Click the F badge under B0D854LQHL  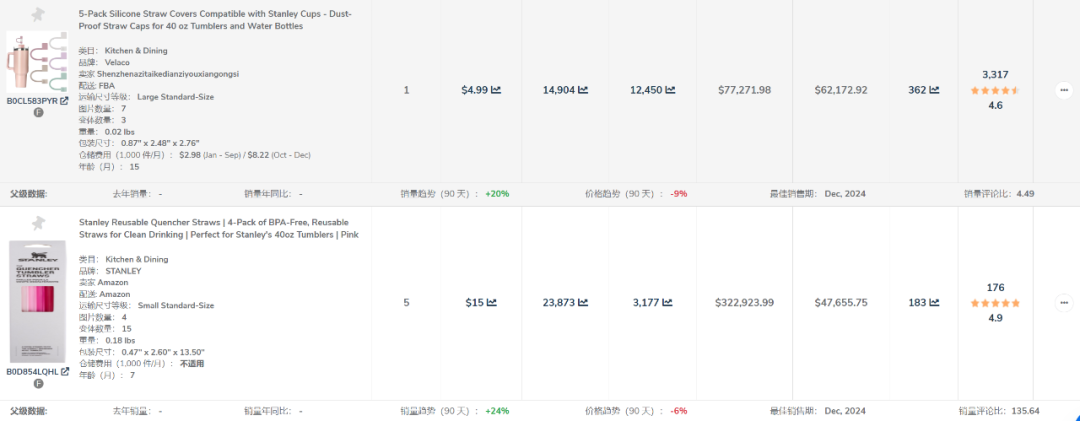coord(39,383)
